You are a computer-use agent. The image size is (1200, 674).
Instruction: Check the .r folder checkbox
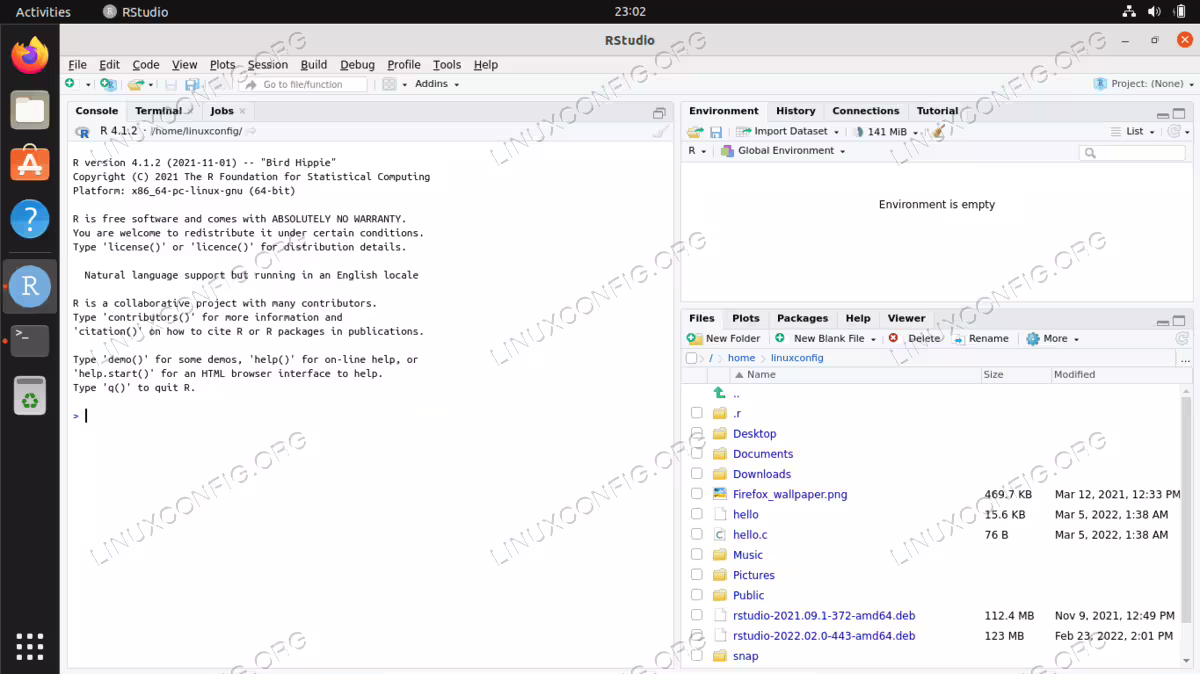pos(697,413)
